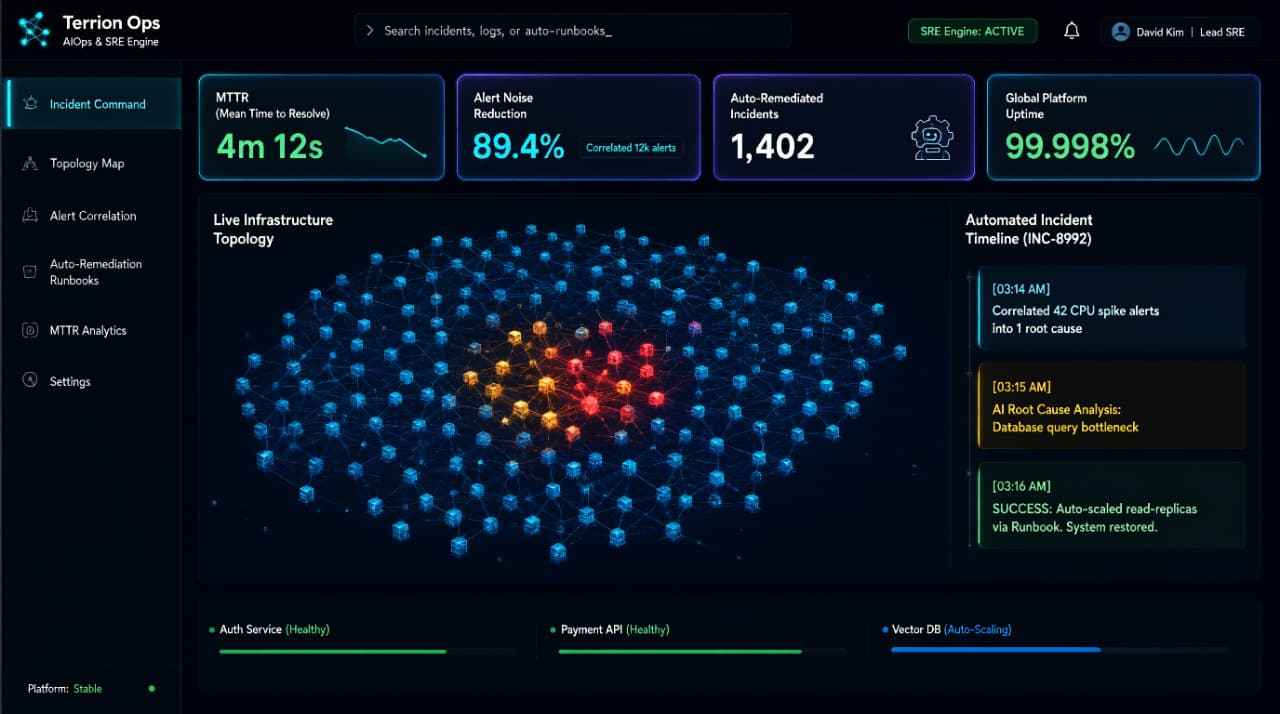Select the 03:16 AM SUCCESS timeline entry
1280x714 pixels.
pos(1112,505)
